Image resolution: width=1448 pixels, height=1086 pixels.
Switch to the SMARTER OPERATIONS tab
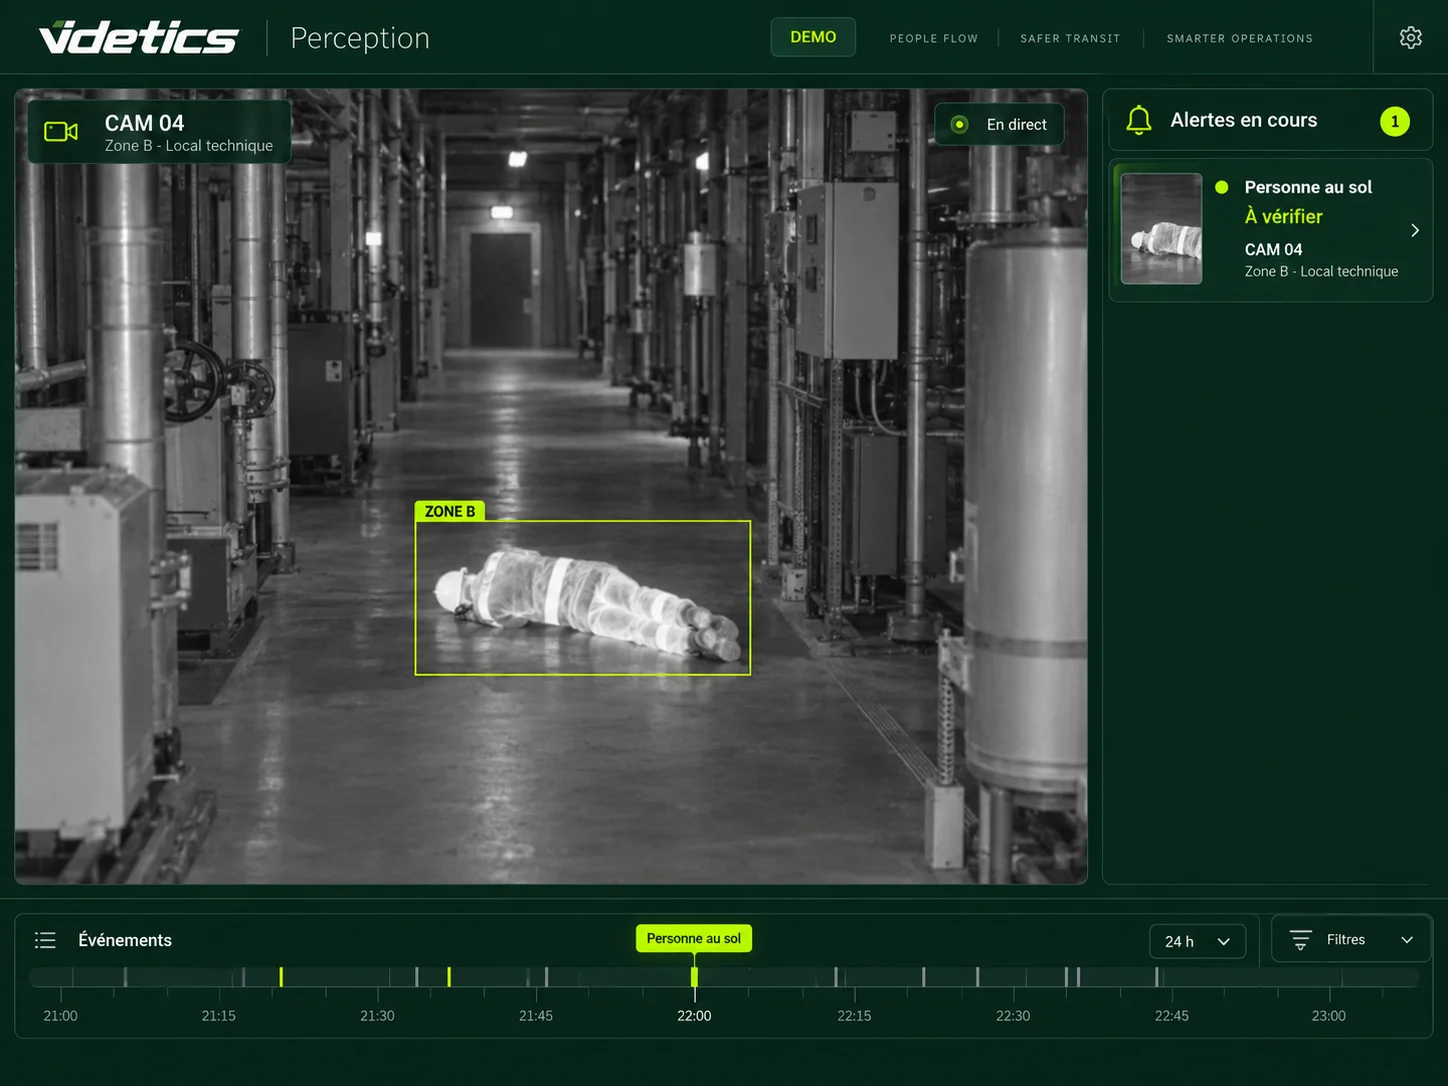coord(1240,38)
